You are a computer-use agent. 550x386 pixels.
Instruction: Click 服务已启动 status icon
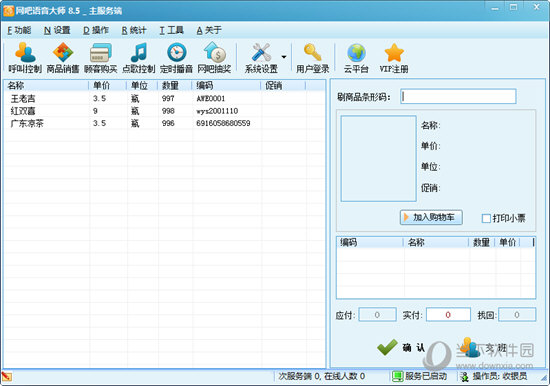(398, 377)
